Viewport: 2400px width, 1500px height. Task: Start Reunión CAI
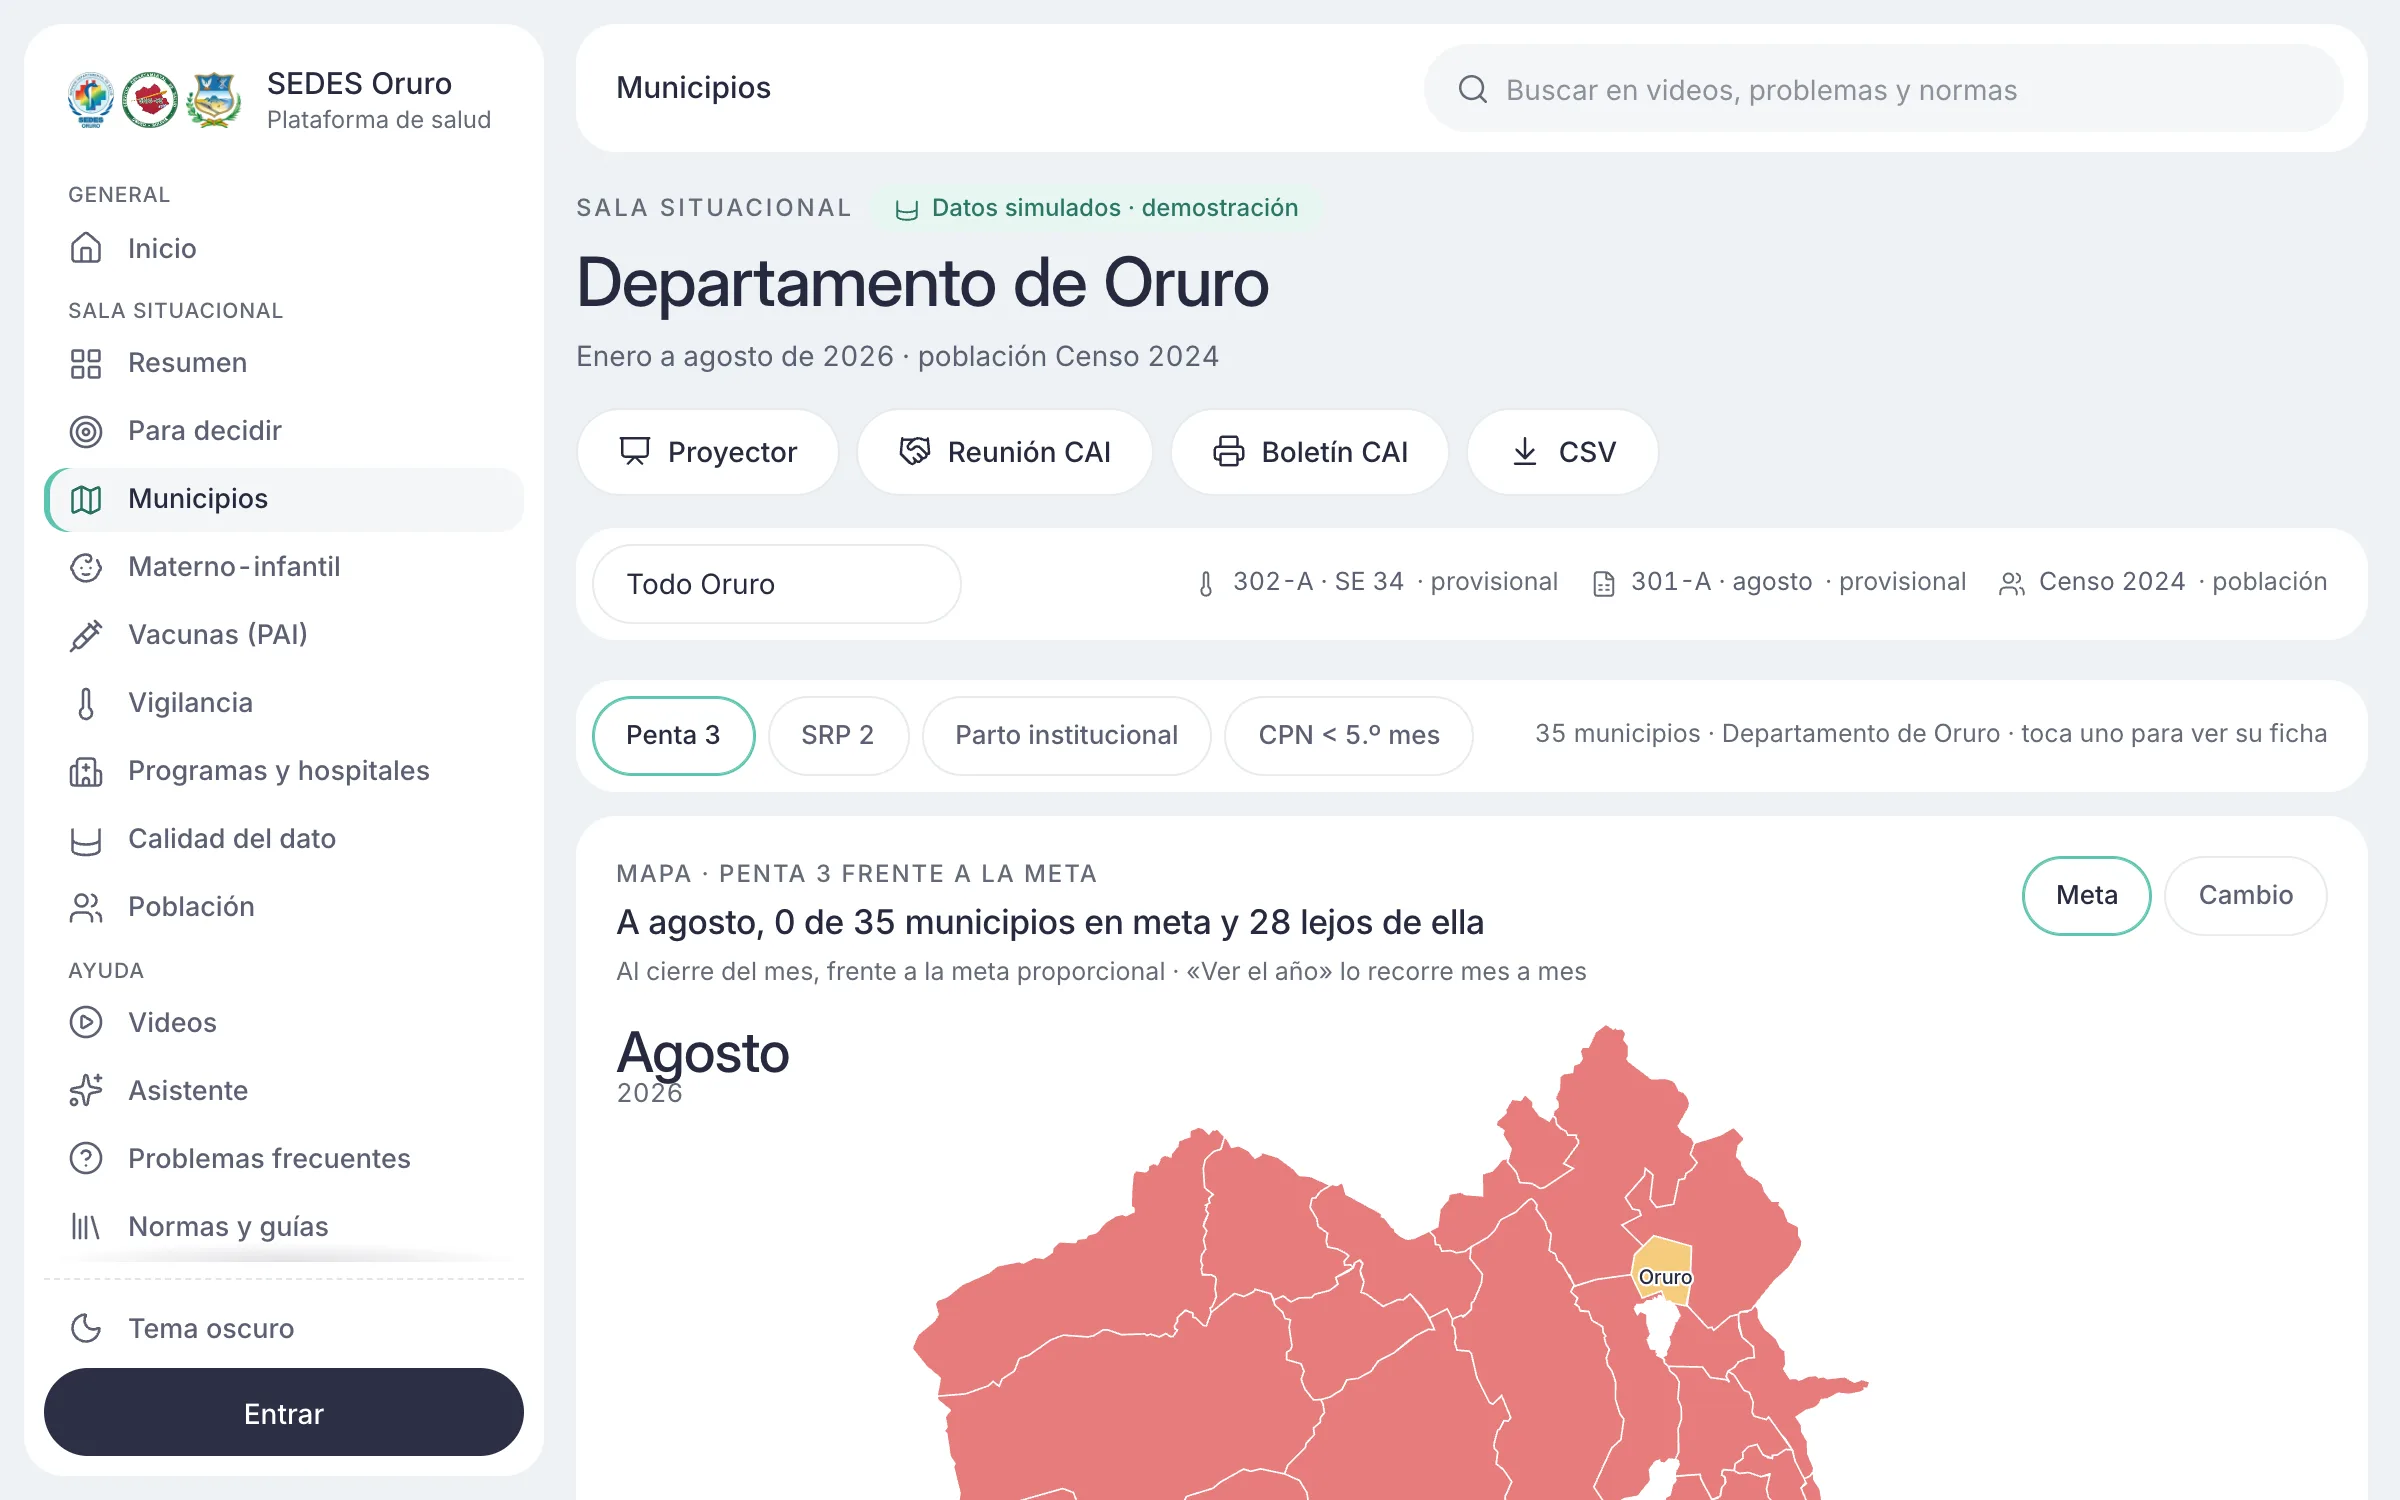(x=1004, y=452)
